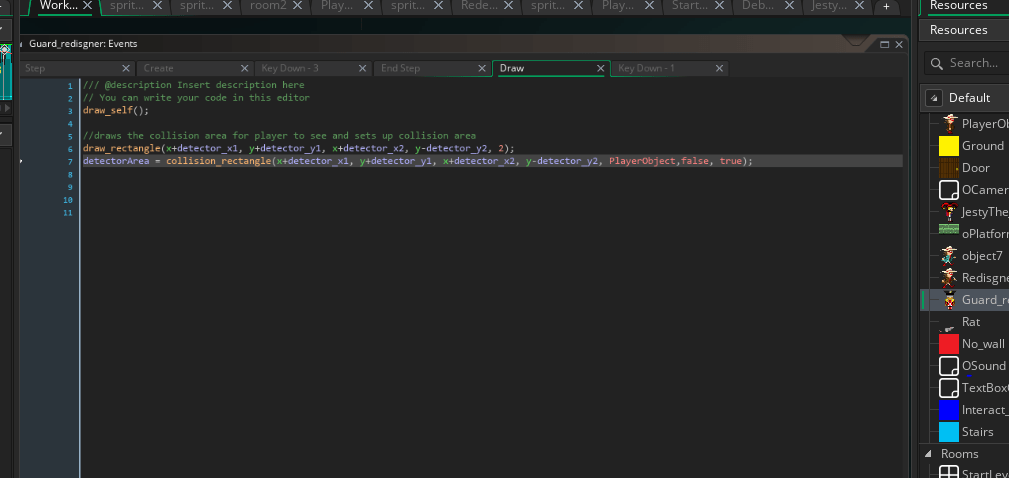Close the Draw event tab
The width and height of the screenshot is (1009, 478).
point(600,68)
